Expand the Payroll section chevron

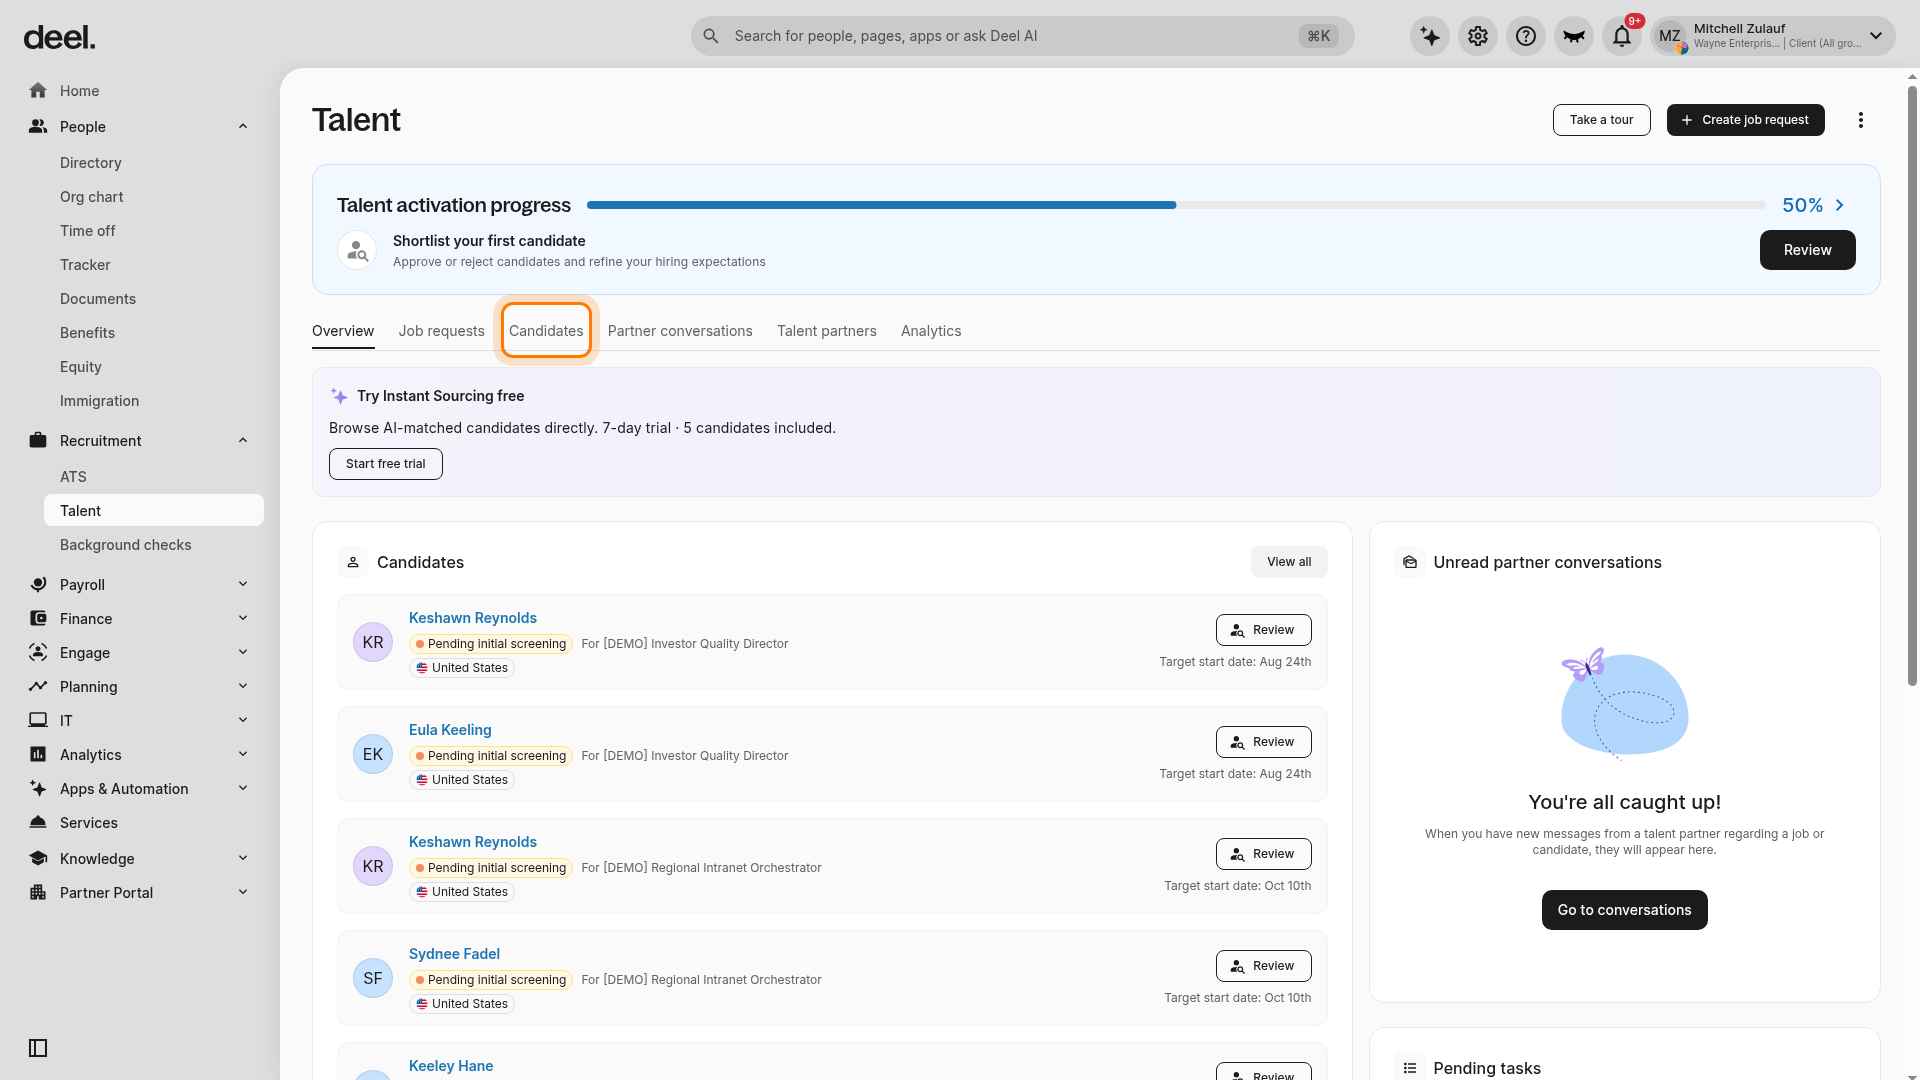(243, 585)
